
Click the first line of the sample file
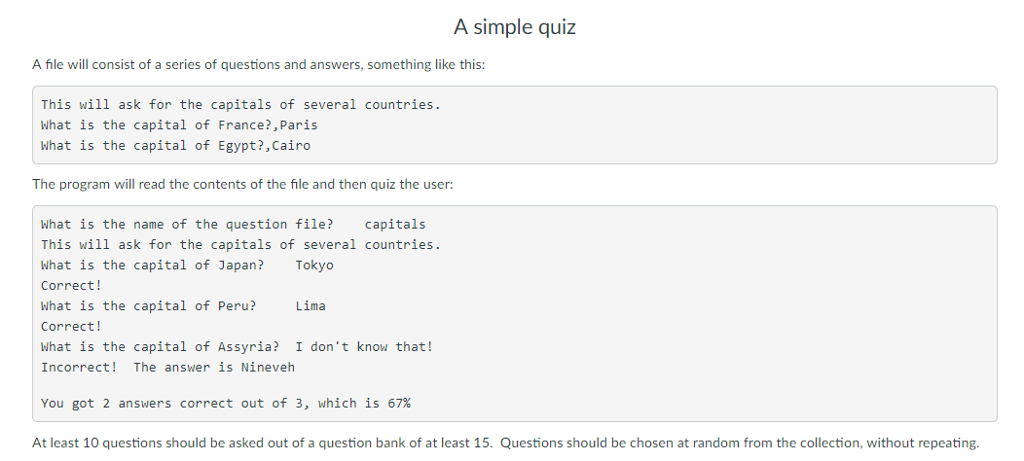click(x=241, y=104)
